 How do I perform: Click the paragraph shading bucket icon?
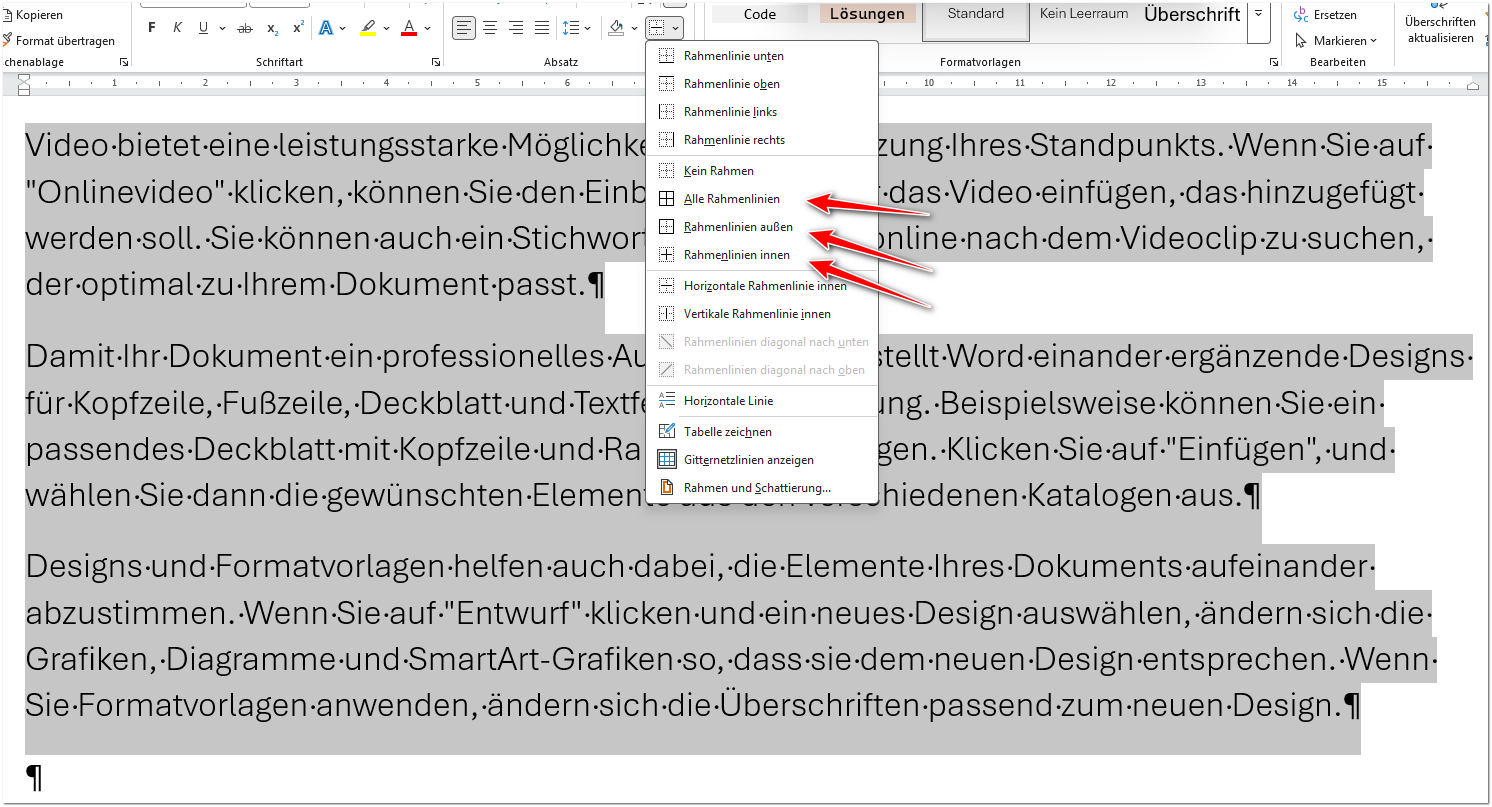[x=616, y=28]
